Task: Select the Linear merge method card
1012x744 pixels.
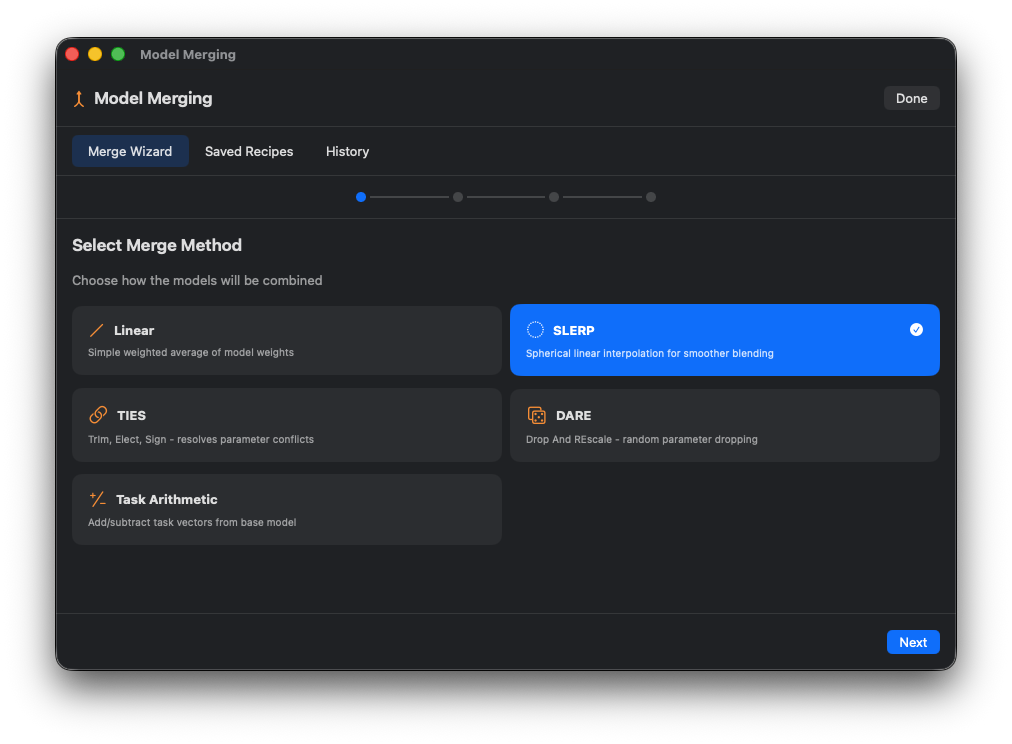Action: pos(287,340)
